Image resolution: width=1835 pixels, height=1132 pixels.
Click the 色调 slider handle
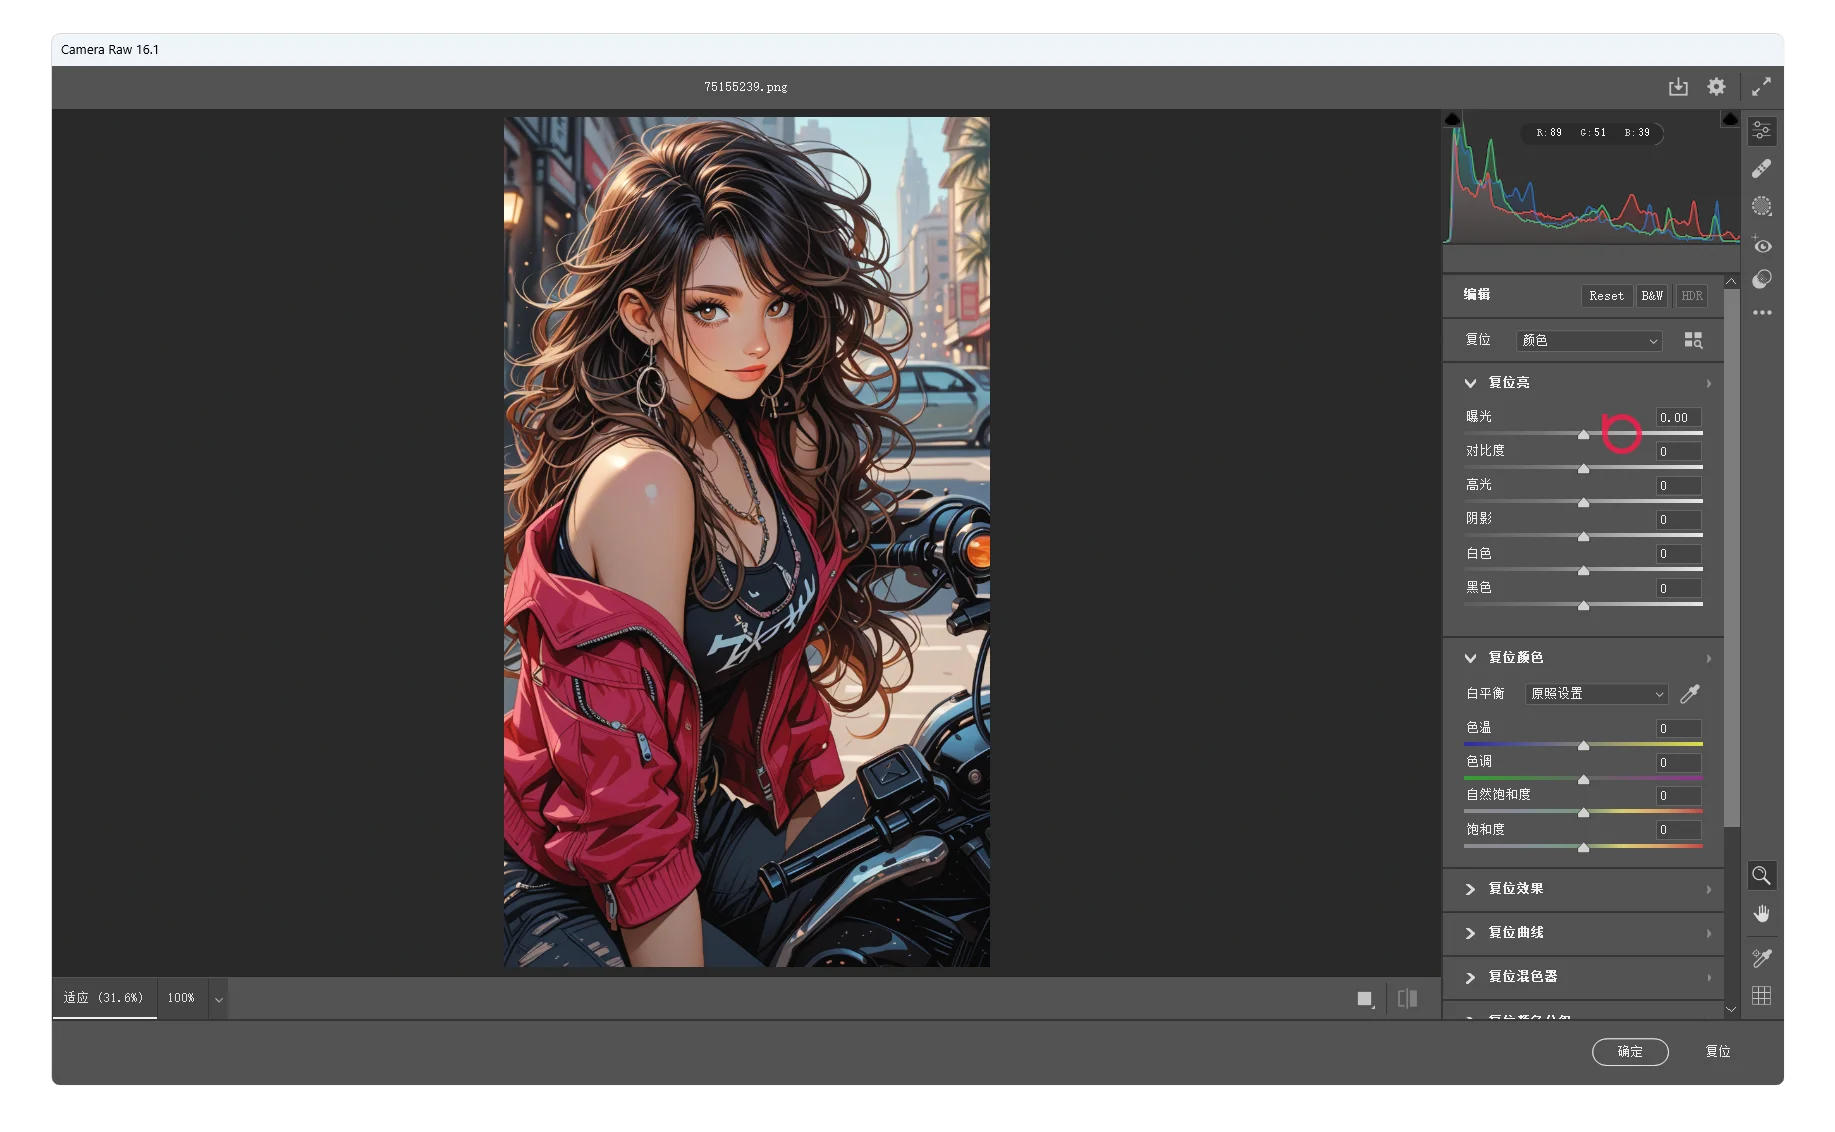click(1583, 779)
